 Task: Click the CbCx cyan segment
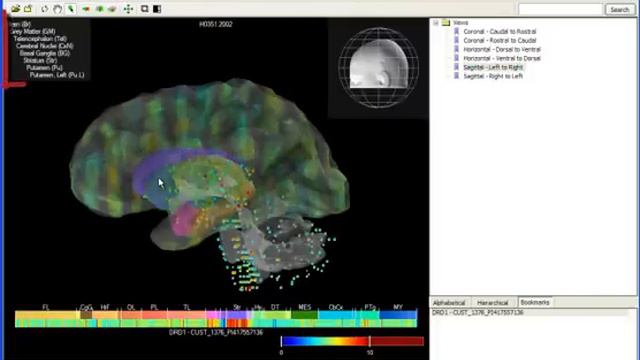(x=336, y=315)
